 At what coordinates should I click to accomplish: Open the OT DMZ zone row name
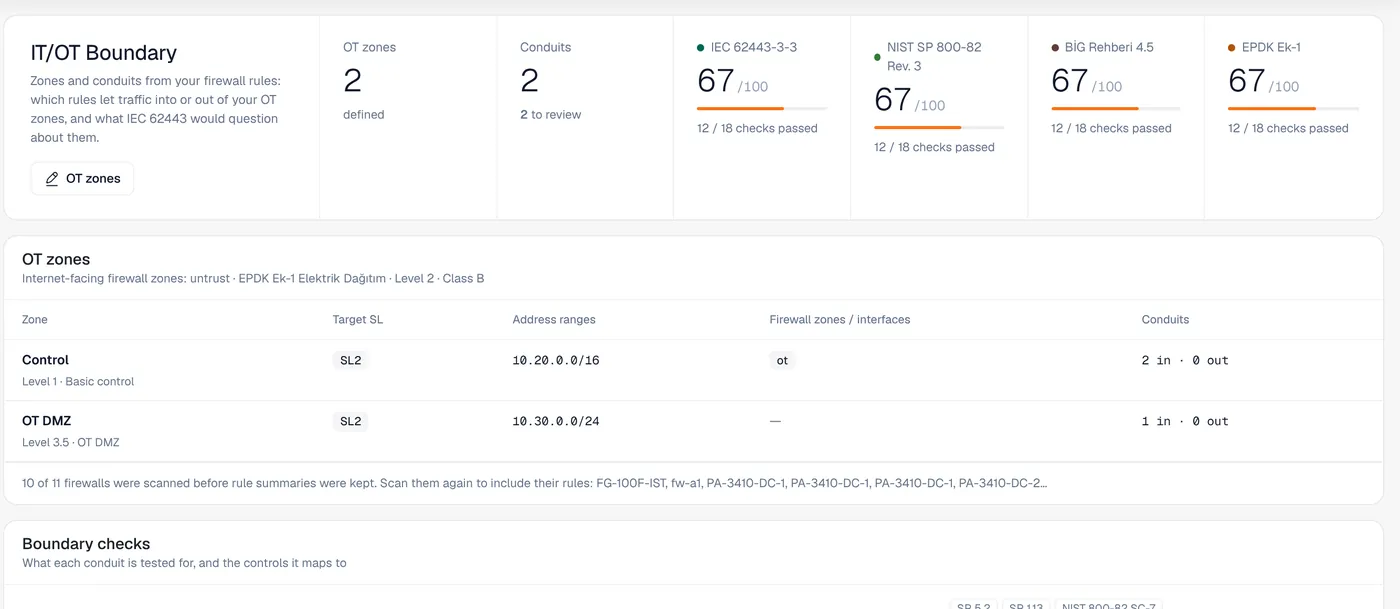coord(47,421)
